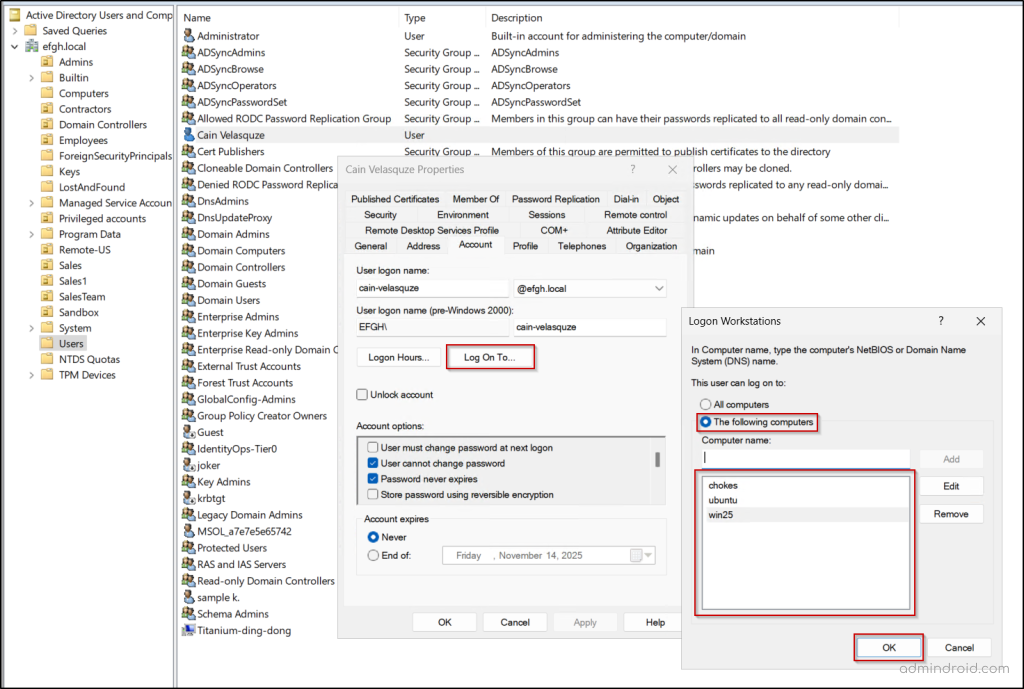Viewport: 1024px width, 689px height.
Task: Select the Domain Controllers folder icon in tree
Action: 47,125
